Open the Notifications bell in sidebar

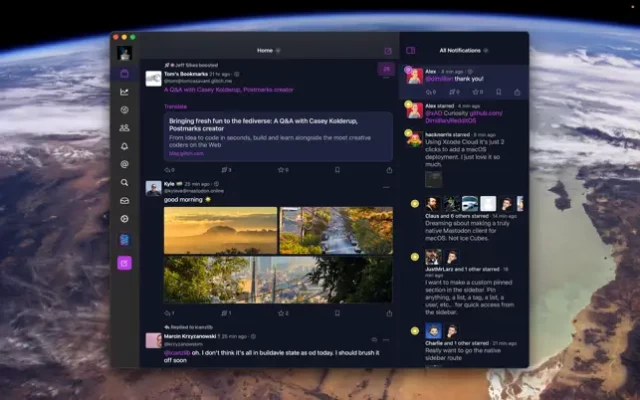[124, 146]
